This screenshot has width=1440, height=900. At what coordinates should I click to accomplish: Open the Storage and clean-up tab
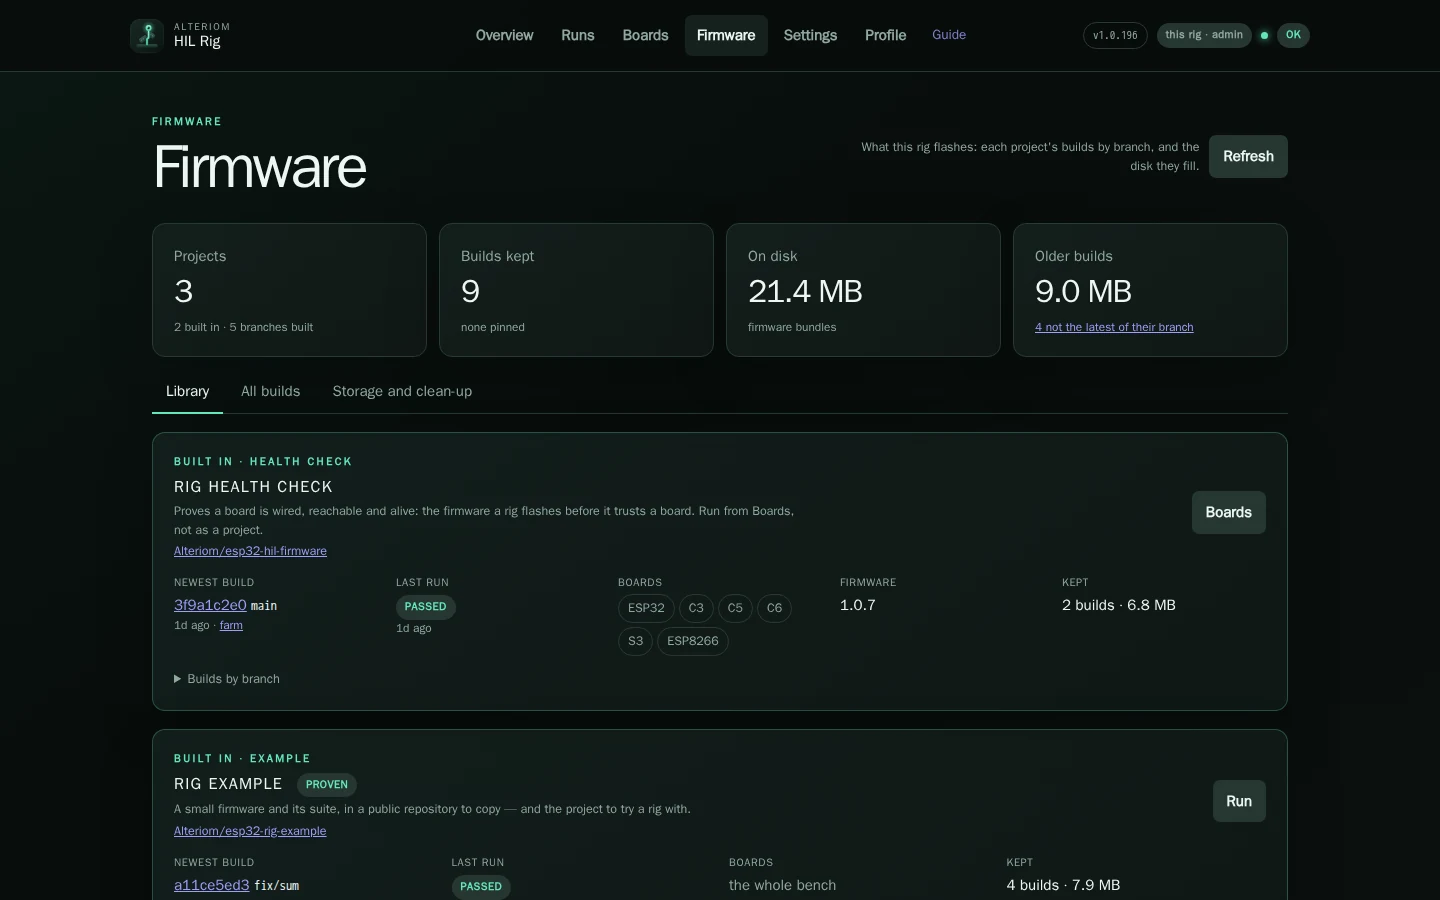[402, 391]
